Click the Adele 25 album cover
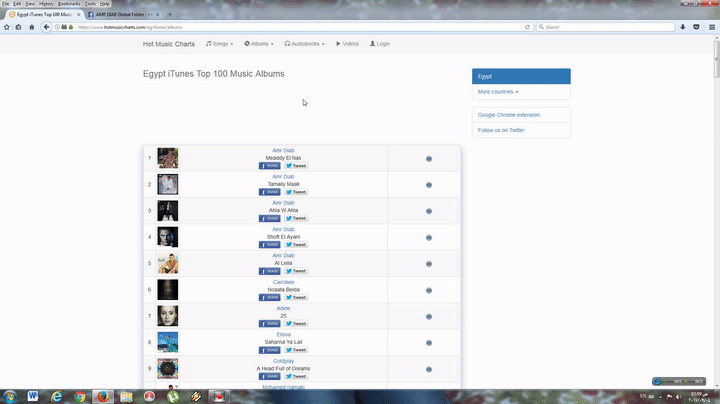Viewport: 720px width, 404px height. (168, 316)
